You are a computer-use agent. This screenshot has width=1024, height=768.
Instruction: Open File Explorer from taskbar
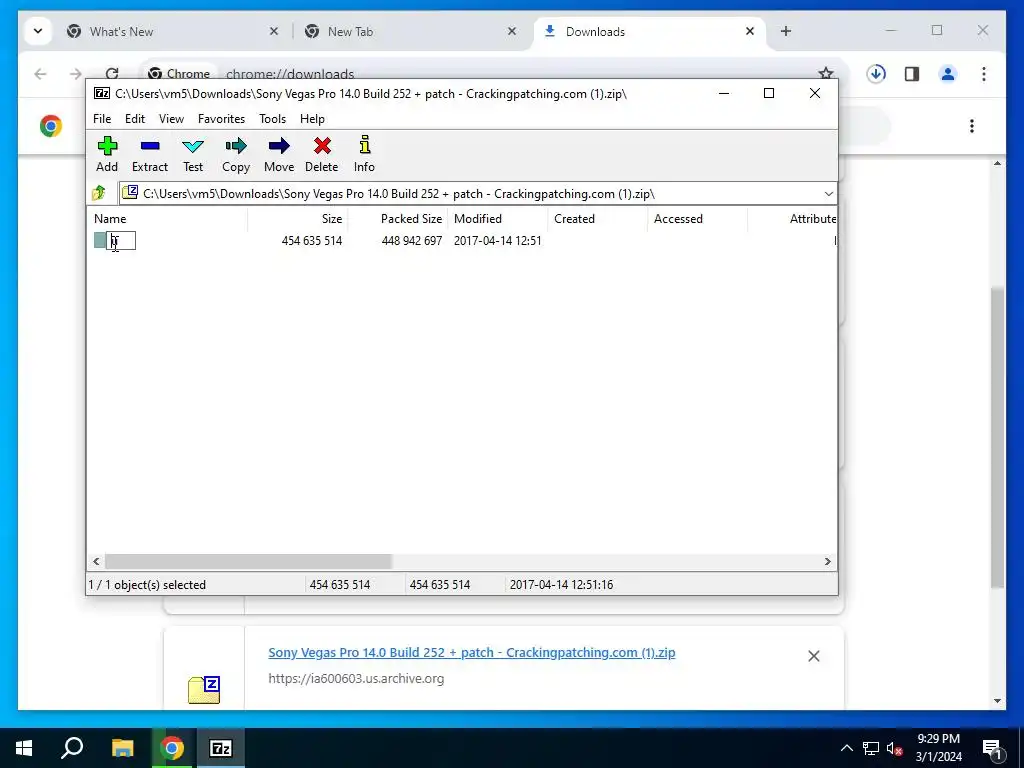[x=122, y=748]
